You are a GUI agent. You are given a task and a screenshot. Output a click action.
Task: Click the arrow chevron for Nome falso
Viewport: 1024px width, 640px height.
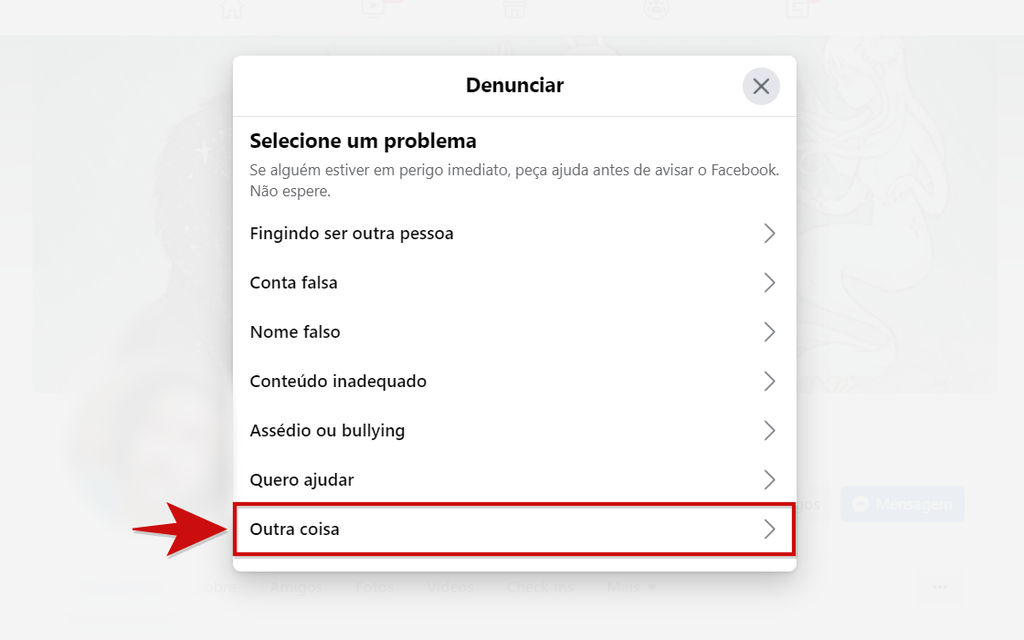pyautogui.click(x=769, y=332)
